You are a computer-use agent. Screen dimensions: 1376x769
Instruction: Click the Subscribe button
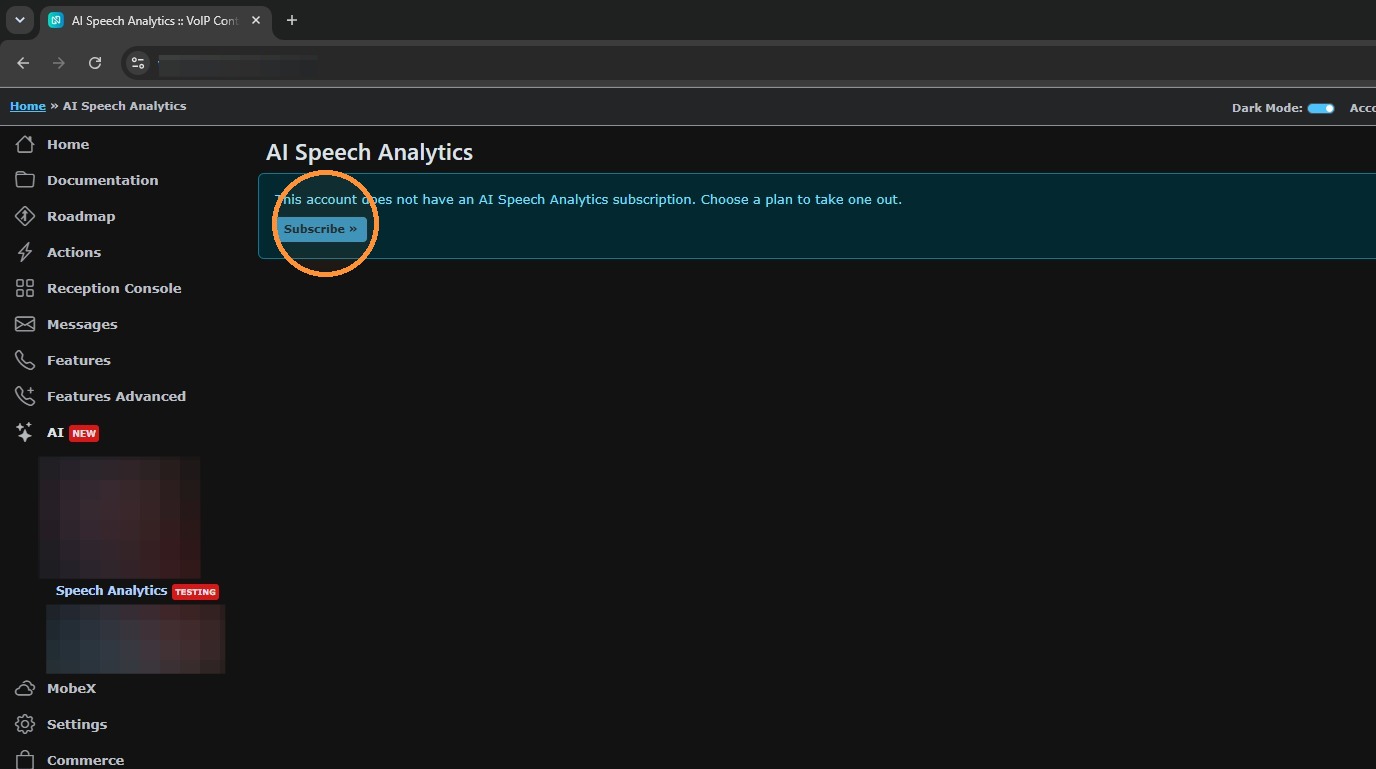(320, 229)
